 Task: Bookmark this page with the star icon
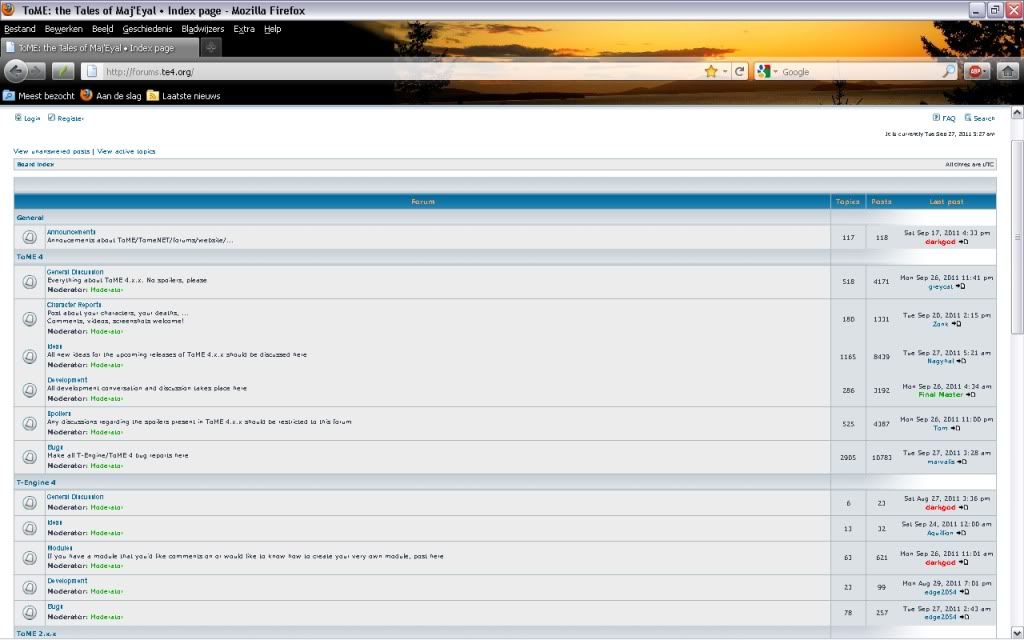point(711,71)
